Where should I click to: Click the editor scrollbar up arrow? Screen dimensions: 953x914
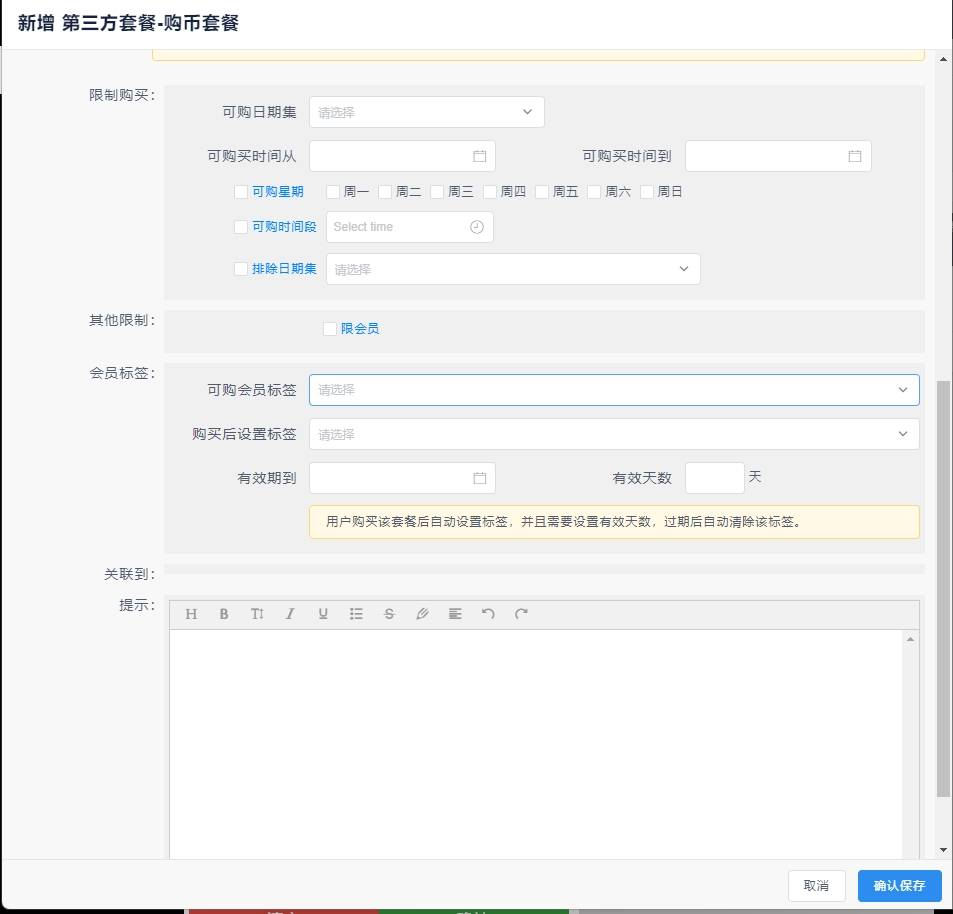(x=910, y=639)
